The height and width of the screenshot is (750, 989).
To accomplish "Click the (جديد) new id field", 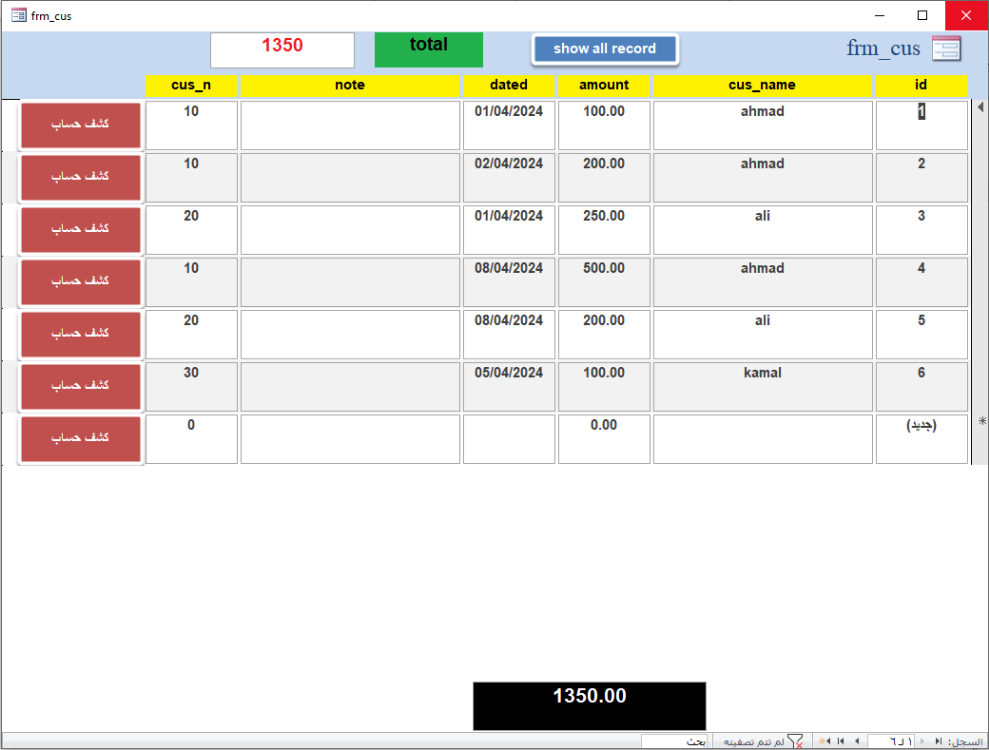I will pos(922,439).
